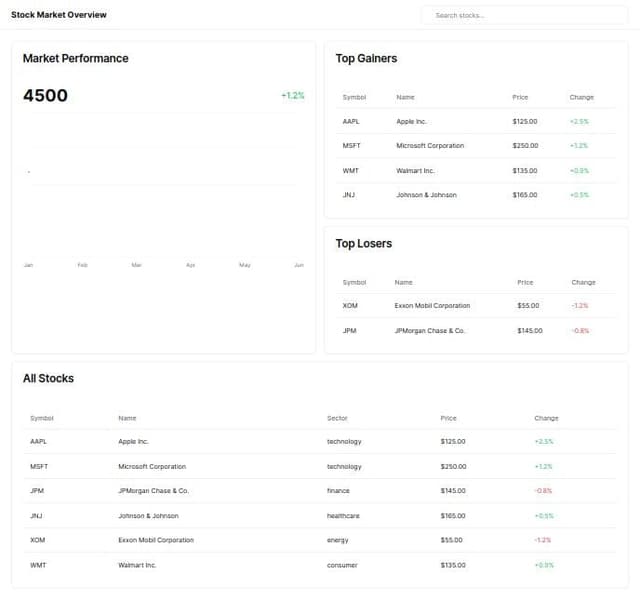Click the Top Losers heading
This screenshot has height=600, width=640.
click(364, 244)
